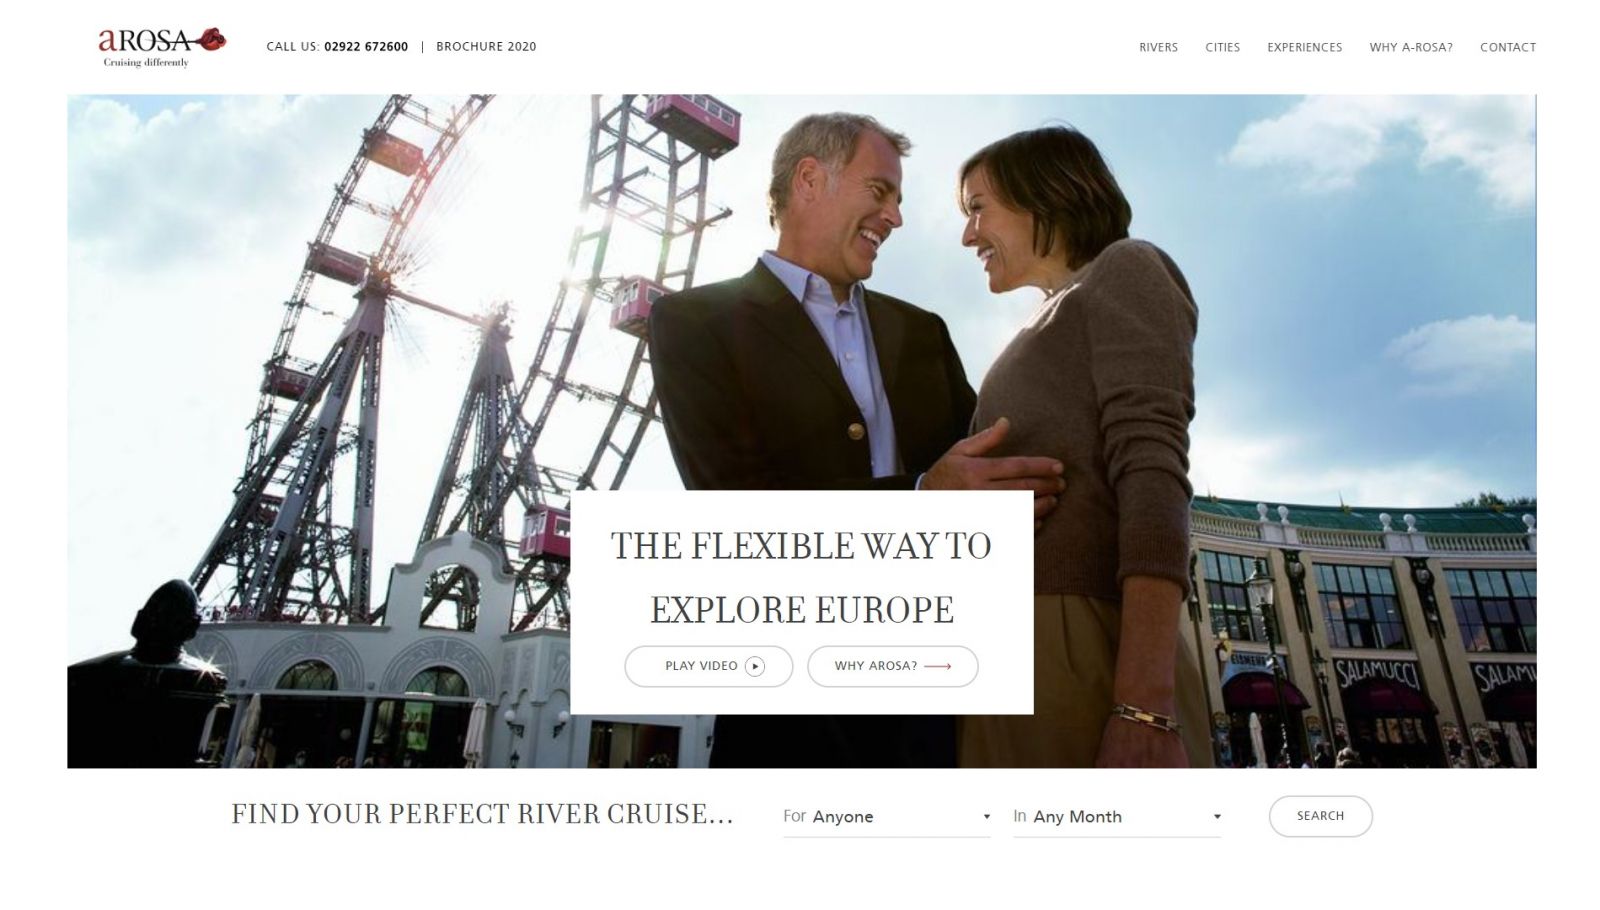Click the play circle icon on Play Video
Image resolution: width=1600 pixels, height=910 pixels.
755,666
